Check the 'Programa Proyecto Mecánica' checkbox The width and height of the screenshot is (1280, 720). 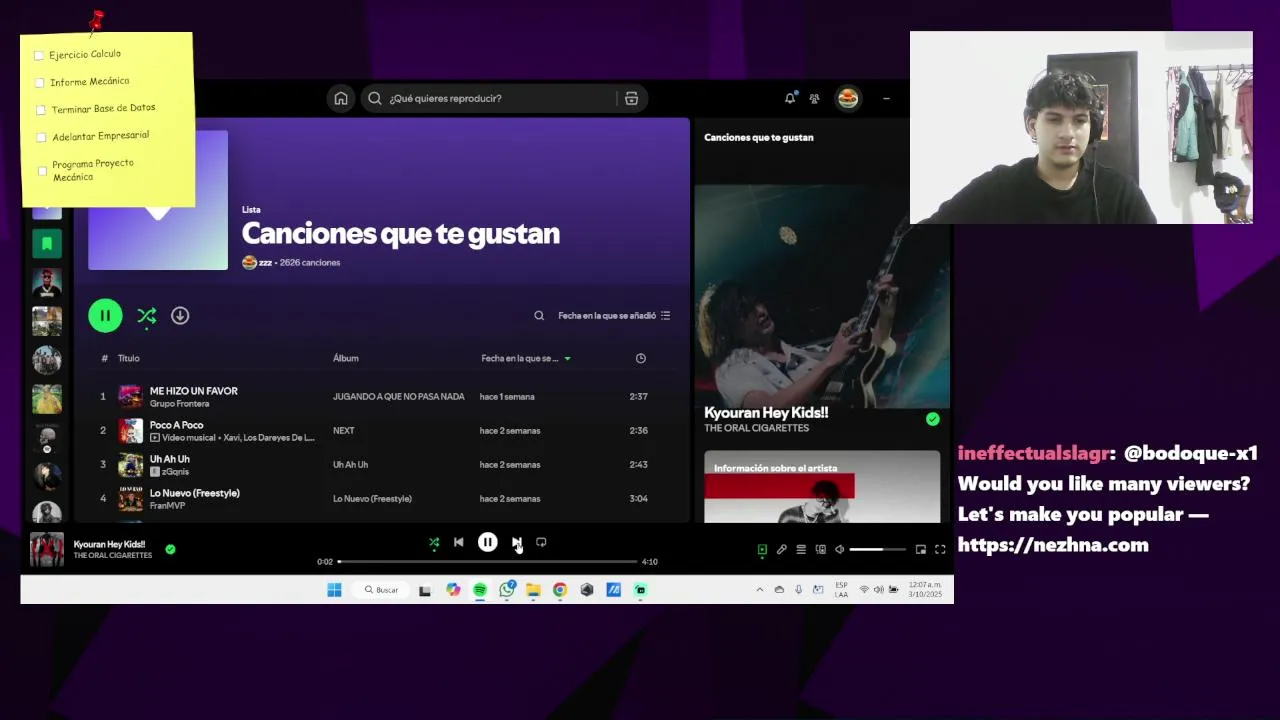click(x=42, y=171)
